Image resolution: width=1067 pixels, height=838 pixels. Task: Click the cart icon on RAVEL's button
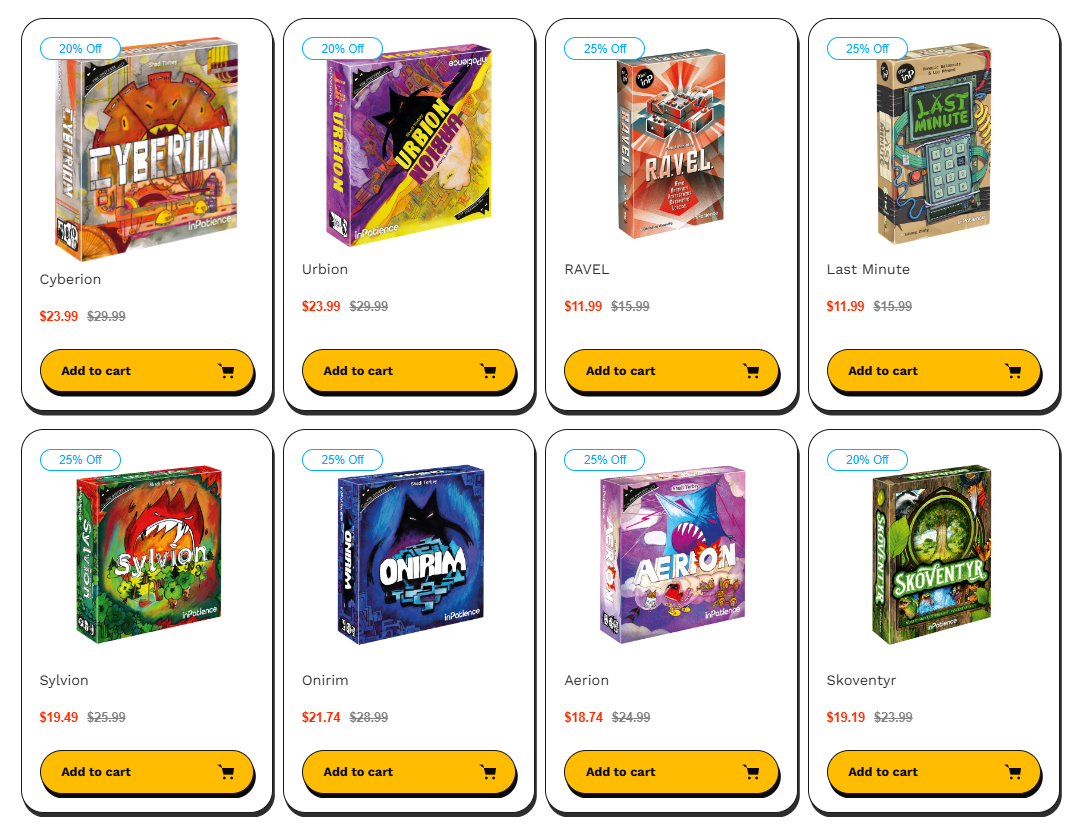(751, 371)
